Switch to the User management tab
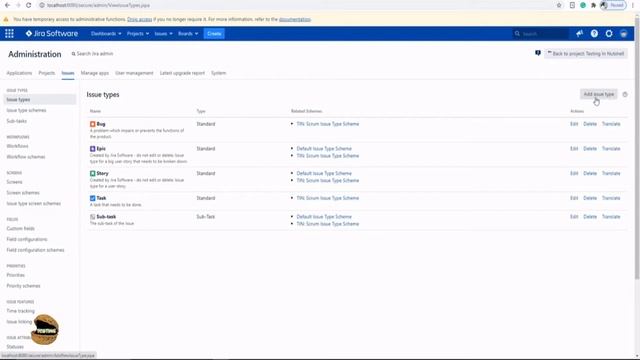The width and height of the screenshot is (640, 360). (x=134, y=73)
